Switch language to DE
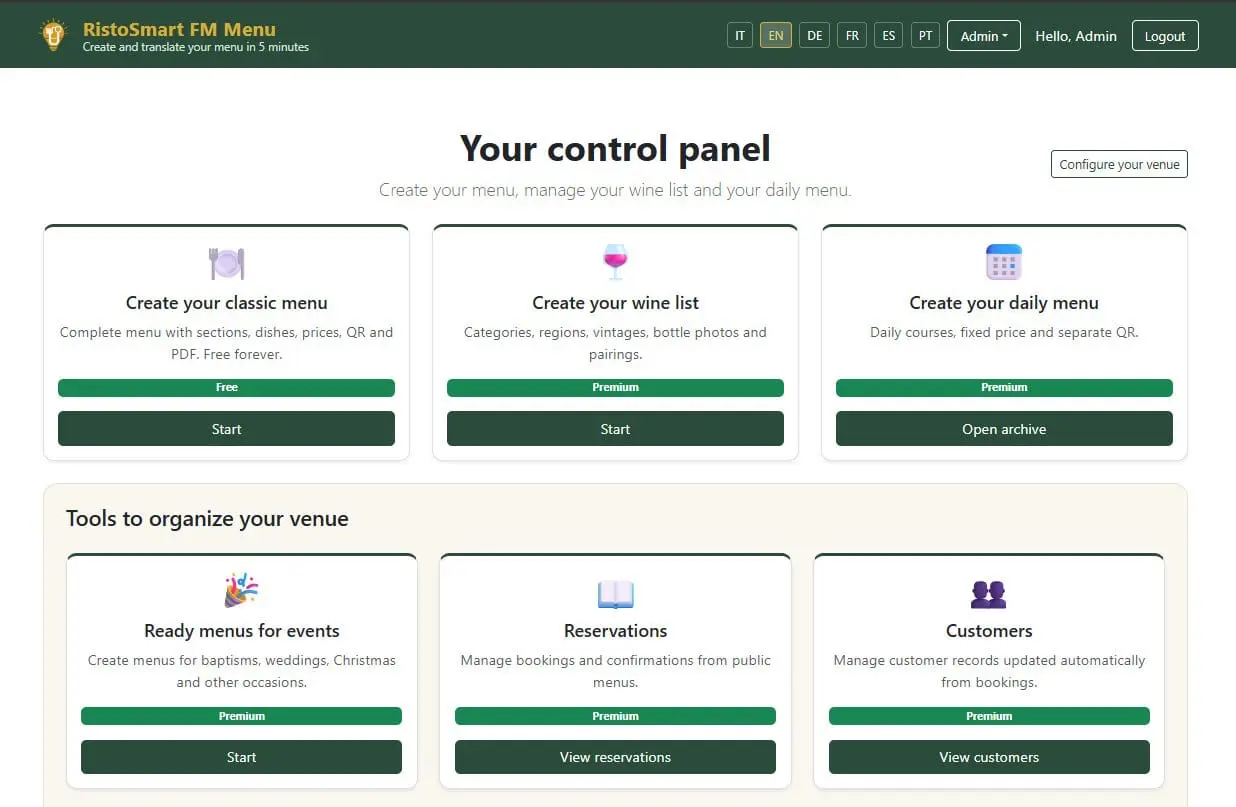The height and width of the screenshot is (807, 1236). coord(814,35)
